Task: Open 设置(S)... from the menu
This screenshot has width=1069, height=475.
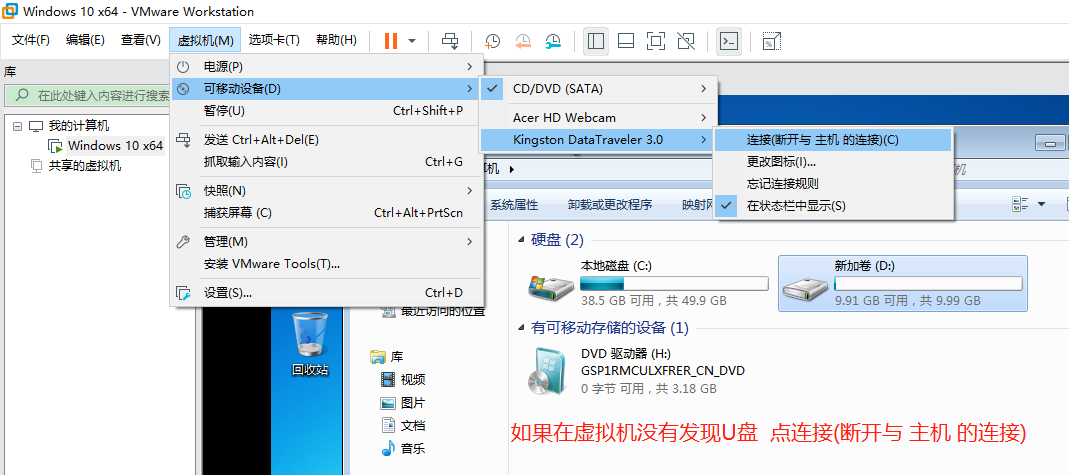Action: point(326,293)
